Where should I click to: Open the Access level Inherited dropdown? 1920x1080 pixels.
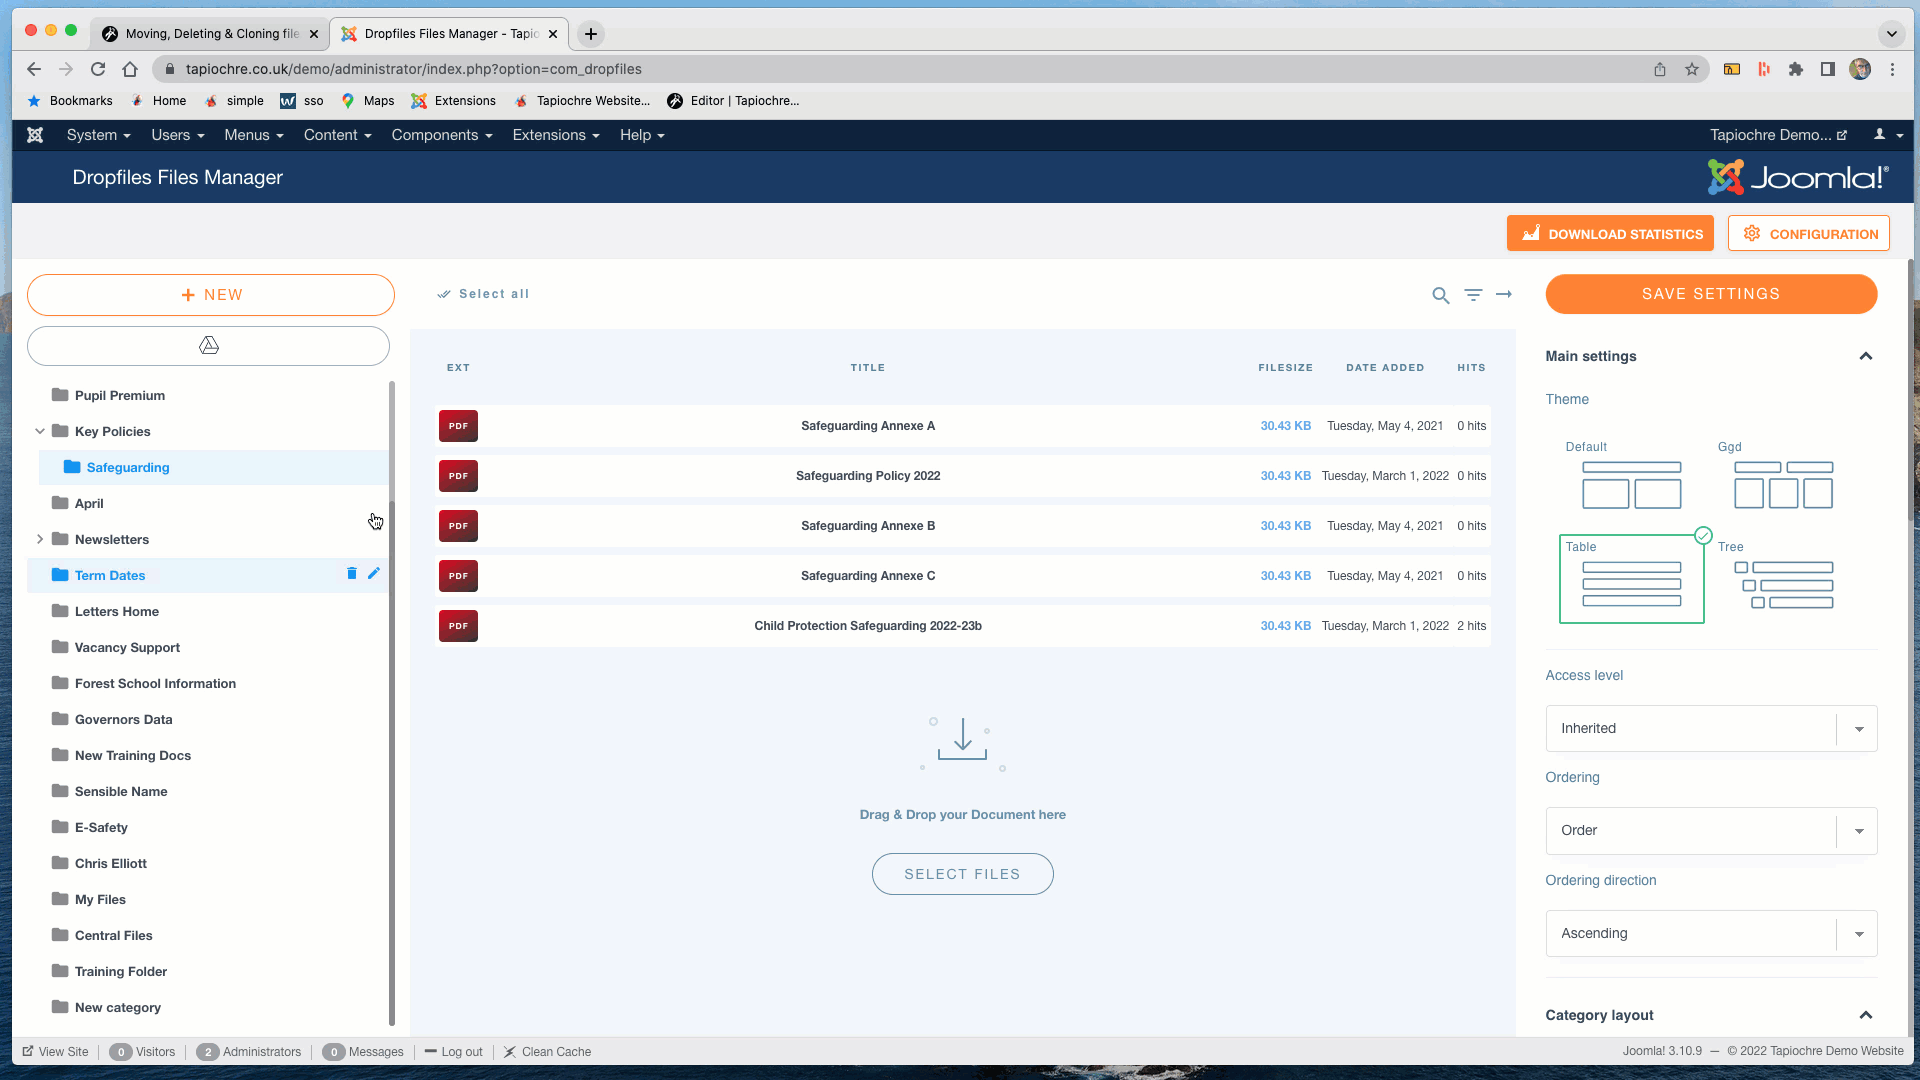[1711, 729]
